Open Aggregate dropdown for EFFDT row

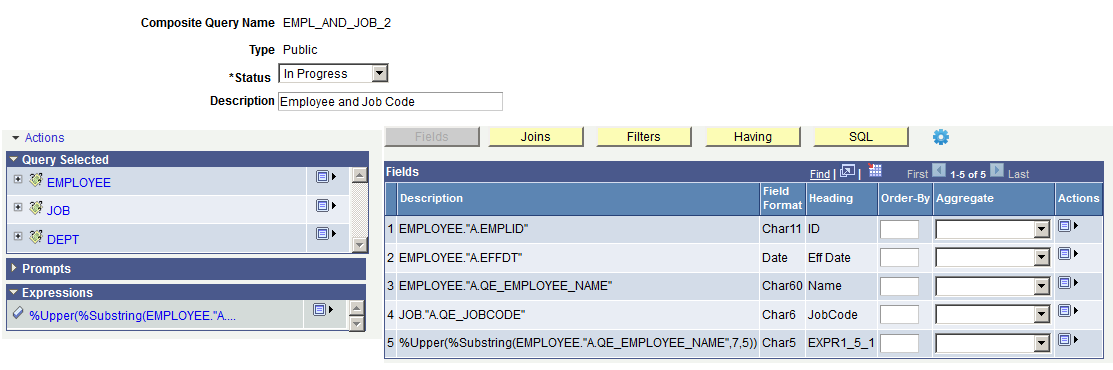(x=1041, y=258)
